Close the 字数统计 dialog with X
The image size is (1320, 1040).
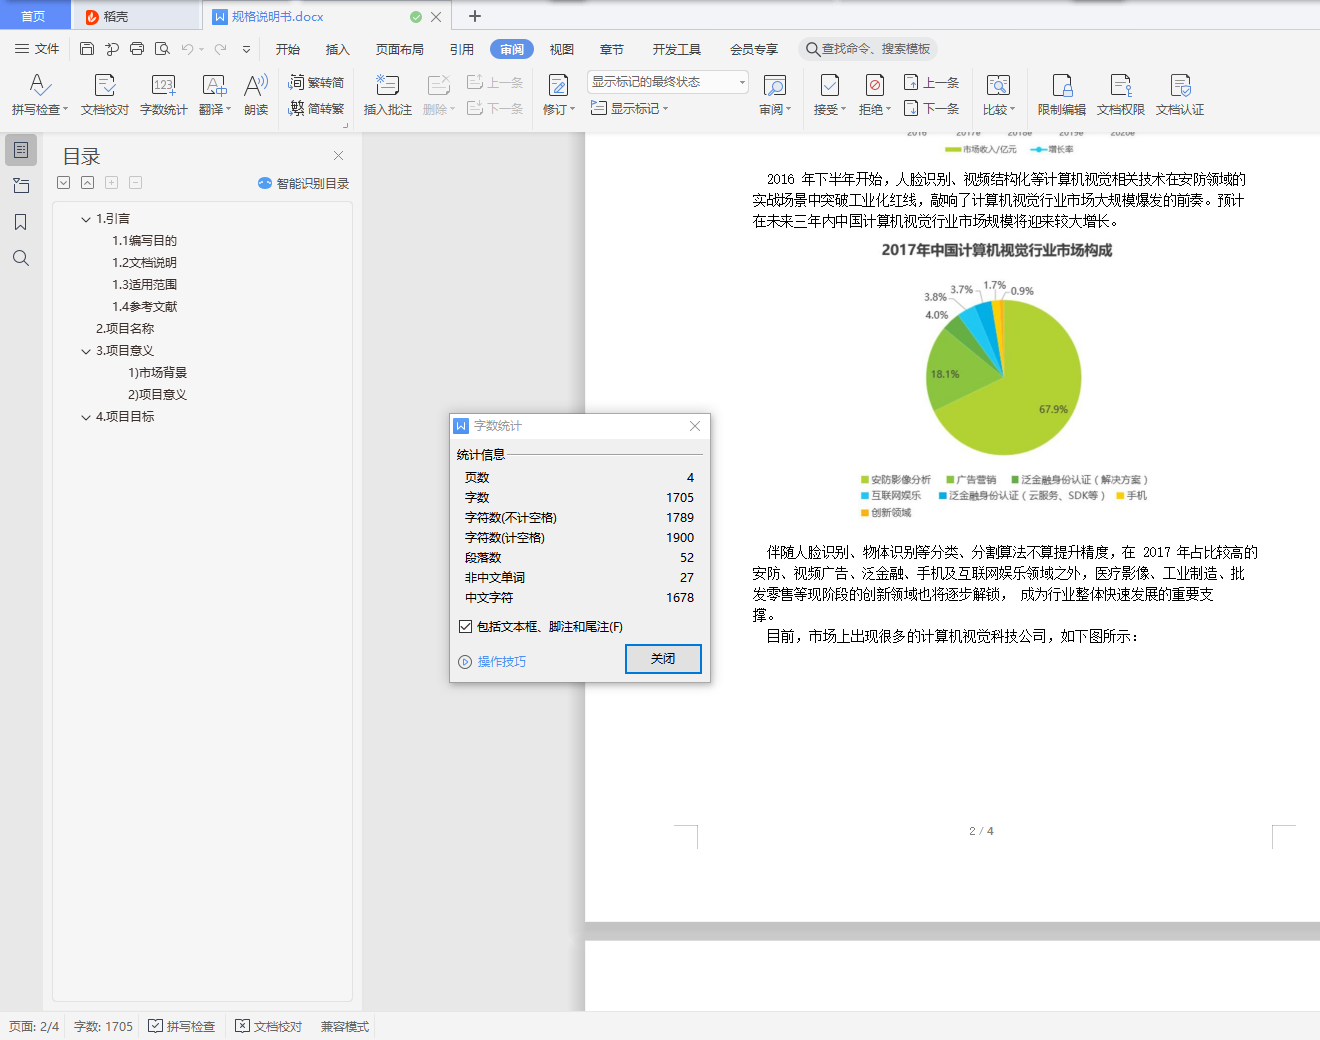point(695,426)
